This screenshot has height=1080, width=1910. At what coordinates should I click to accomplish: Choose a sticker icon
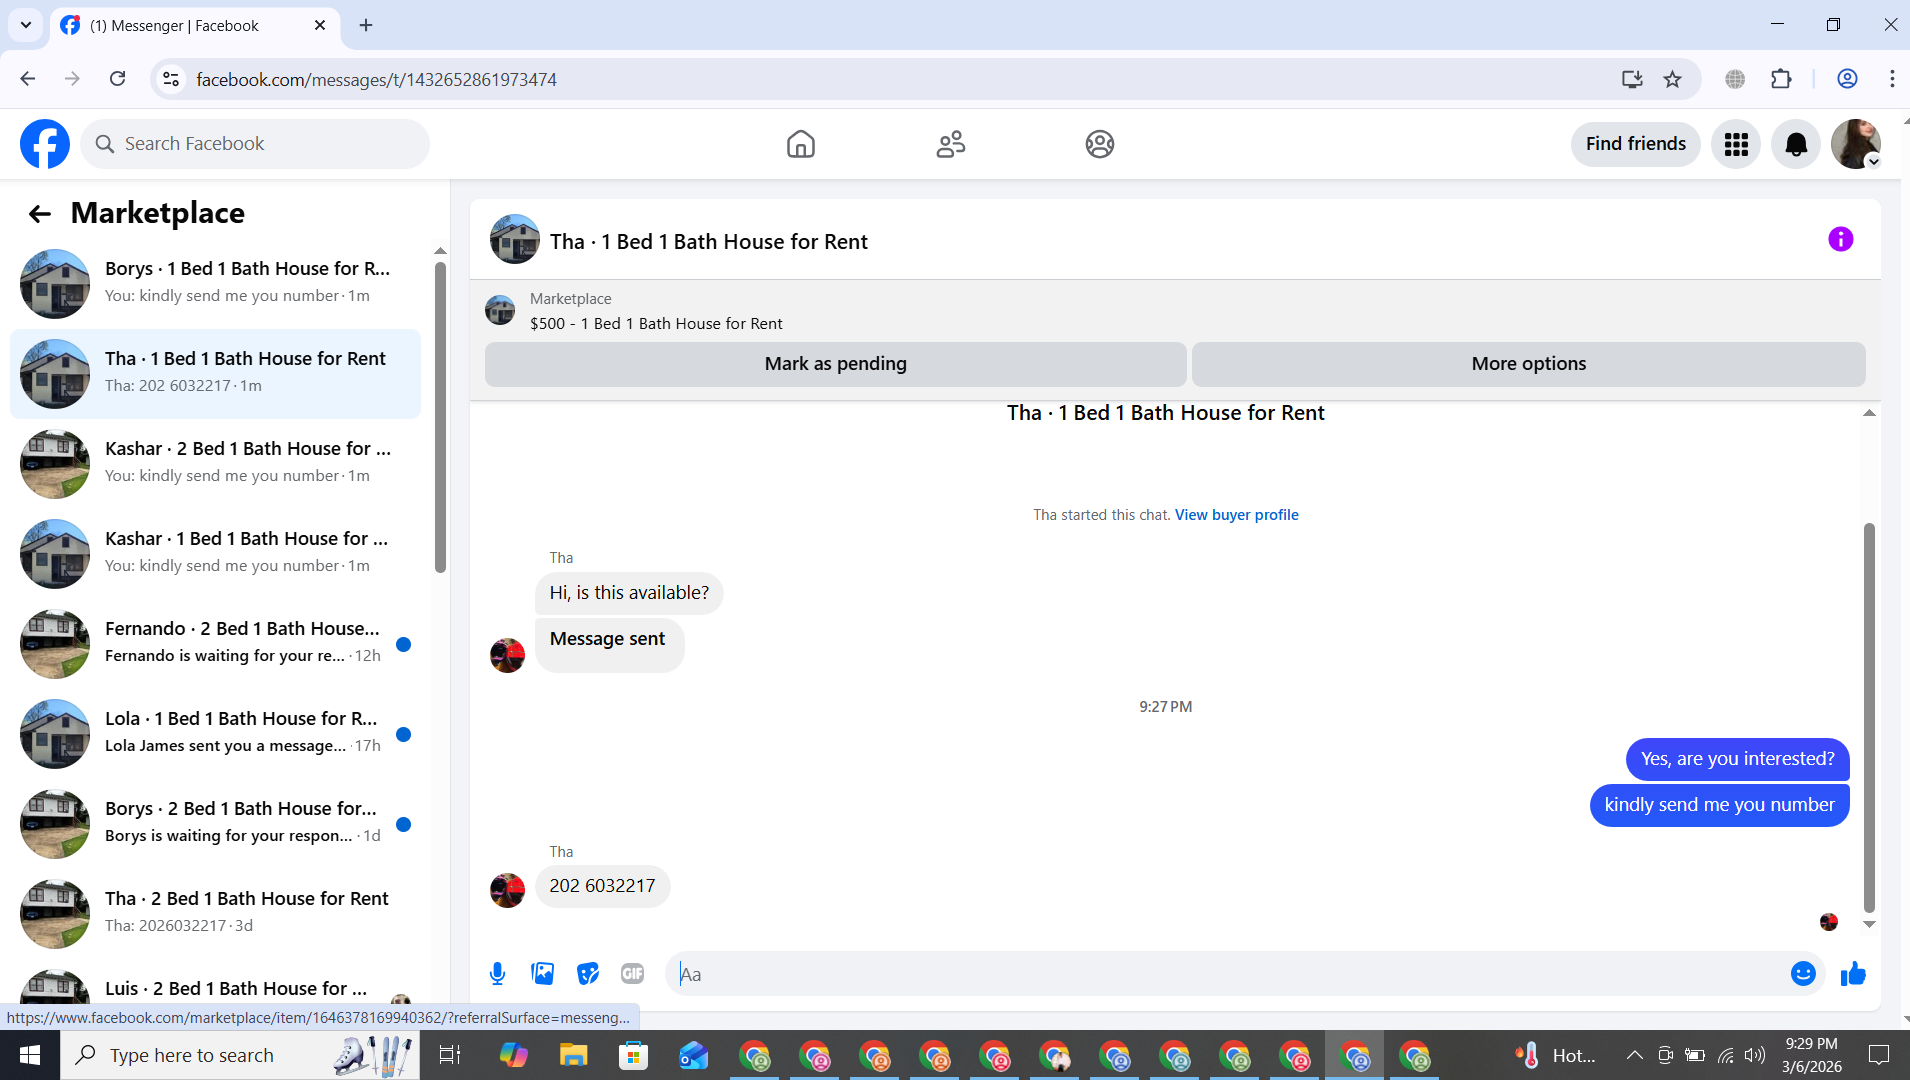click(x=587, y=973)
